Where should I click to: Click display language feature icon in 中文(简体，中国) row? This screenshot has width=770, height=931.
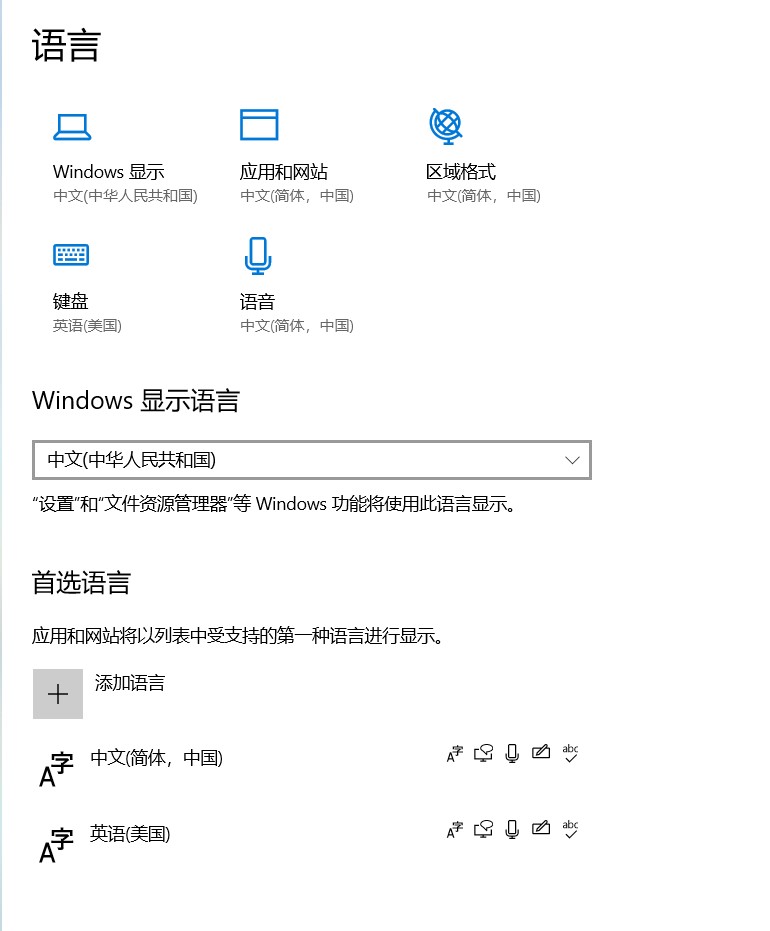click(x=455, y=753)
